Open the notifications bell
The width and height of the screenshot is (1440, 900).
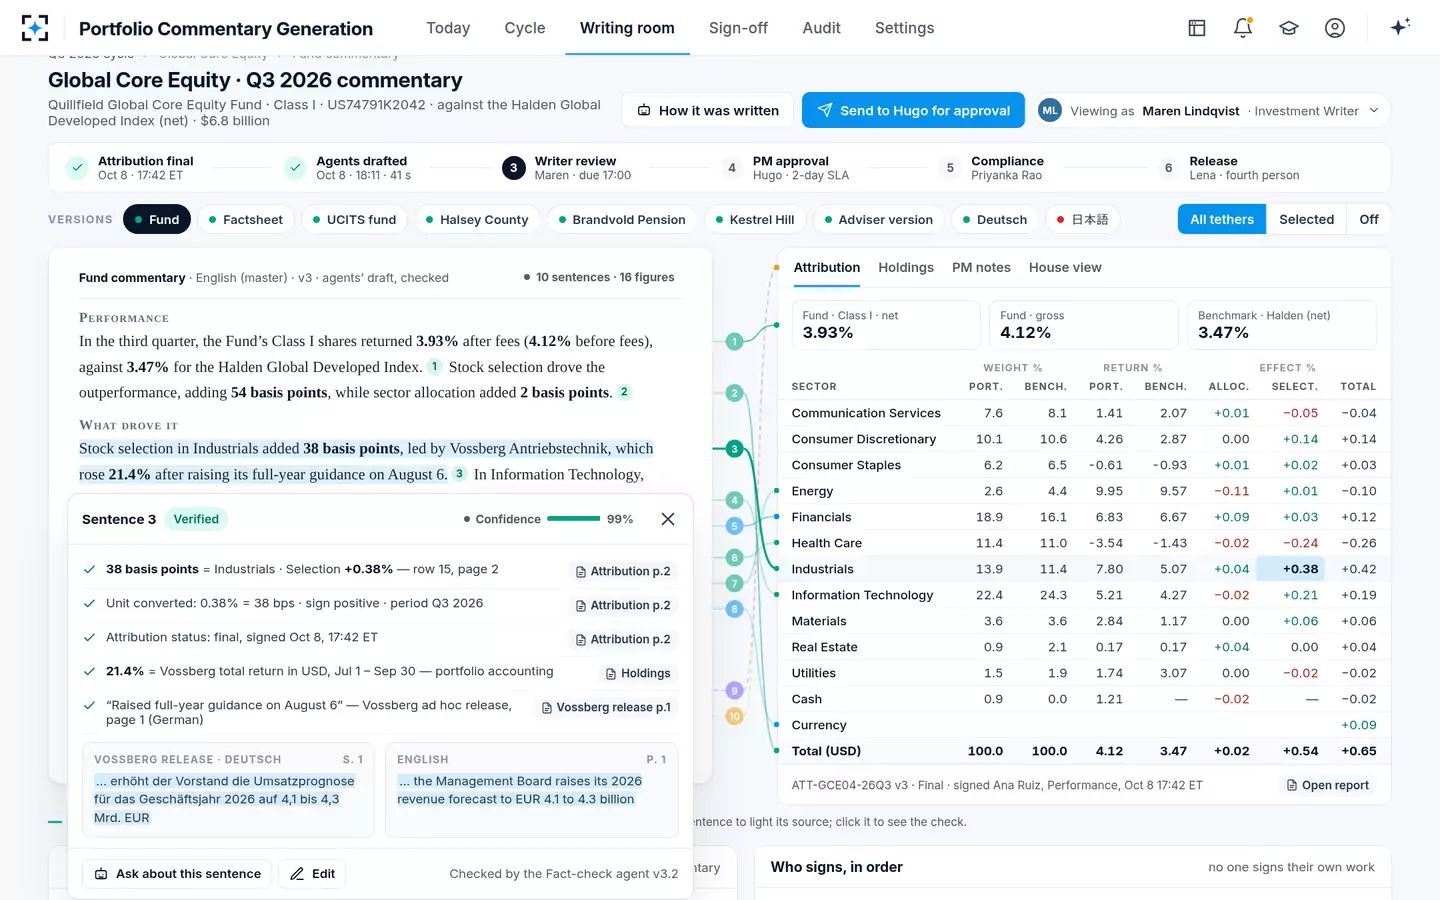click(x=1243, y=28)
